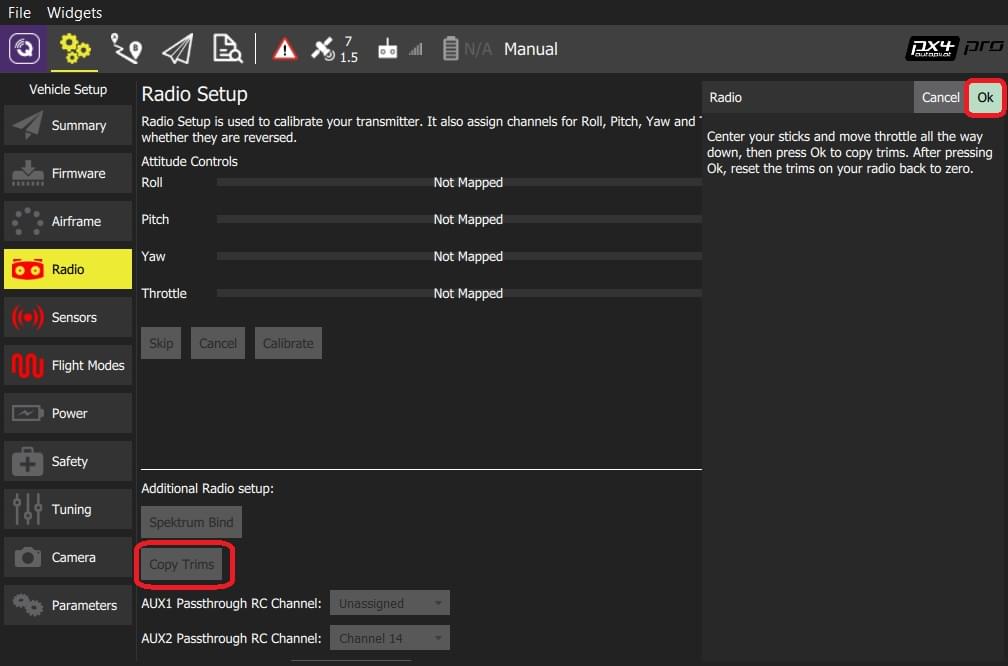Viewport: 1008px width, 666px height.
Task: Open Analyze view document magnifier icon
Action: tap(227, 49)
